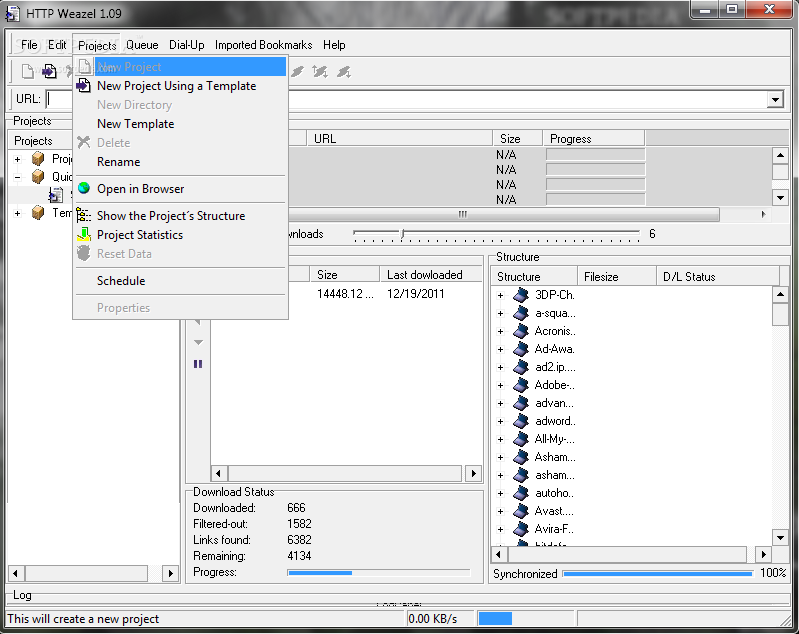799x634 pixels.
Task: Click the purple-arrow icon beside New Project Using a Template
Action: (84, 86)
